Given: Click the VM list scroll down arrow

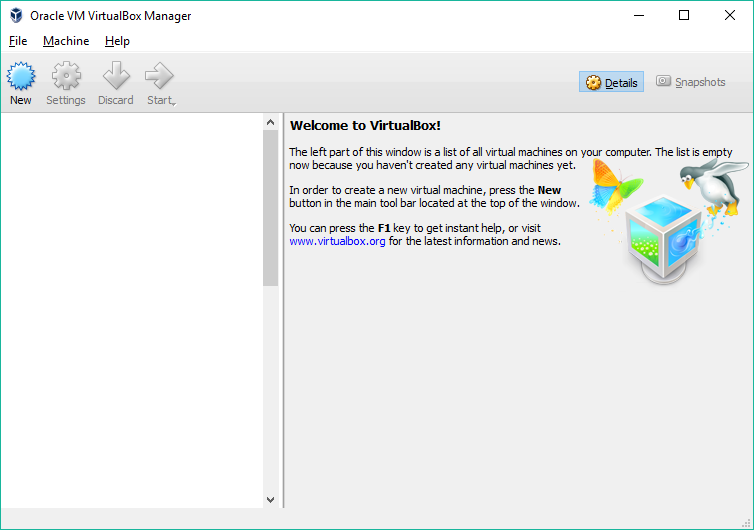Looking at the screenshot, I should (x=270, y=500).
